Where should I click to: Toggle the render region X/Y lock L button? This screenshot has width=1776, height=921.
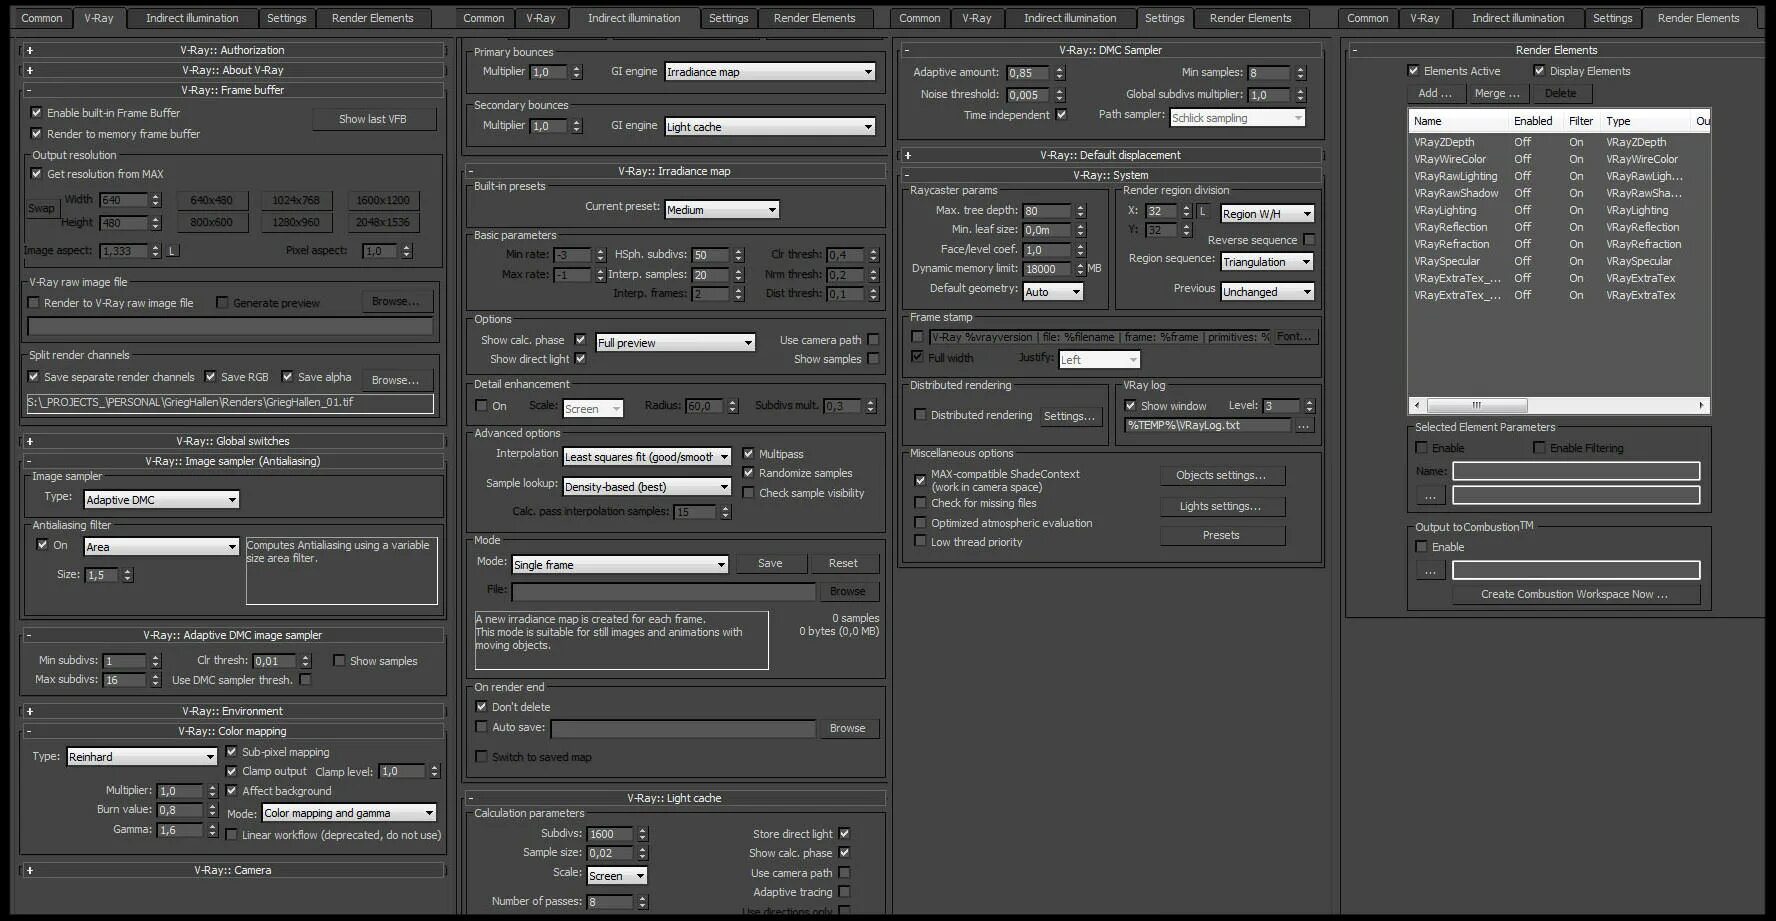tap(1203, 212)
